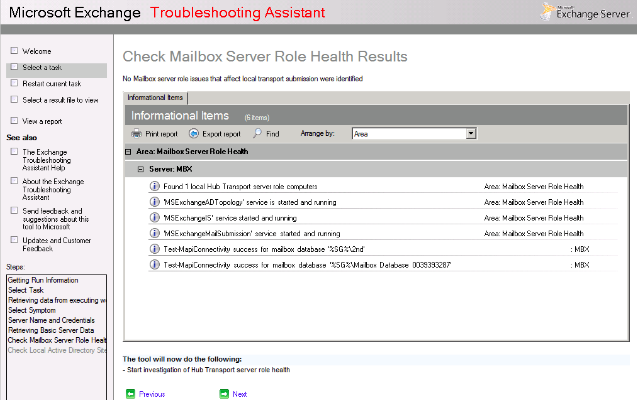Select 'Select Task' step in Steps list
The width and height of the screenshot is (637, 400).
coord(26,290)
